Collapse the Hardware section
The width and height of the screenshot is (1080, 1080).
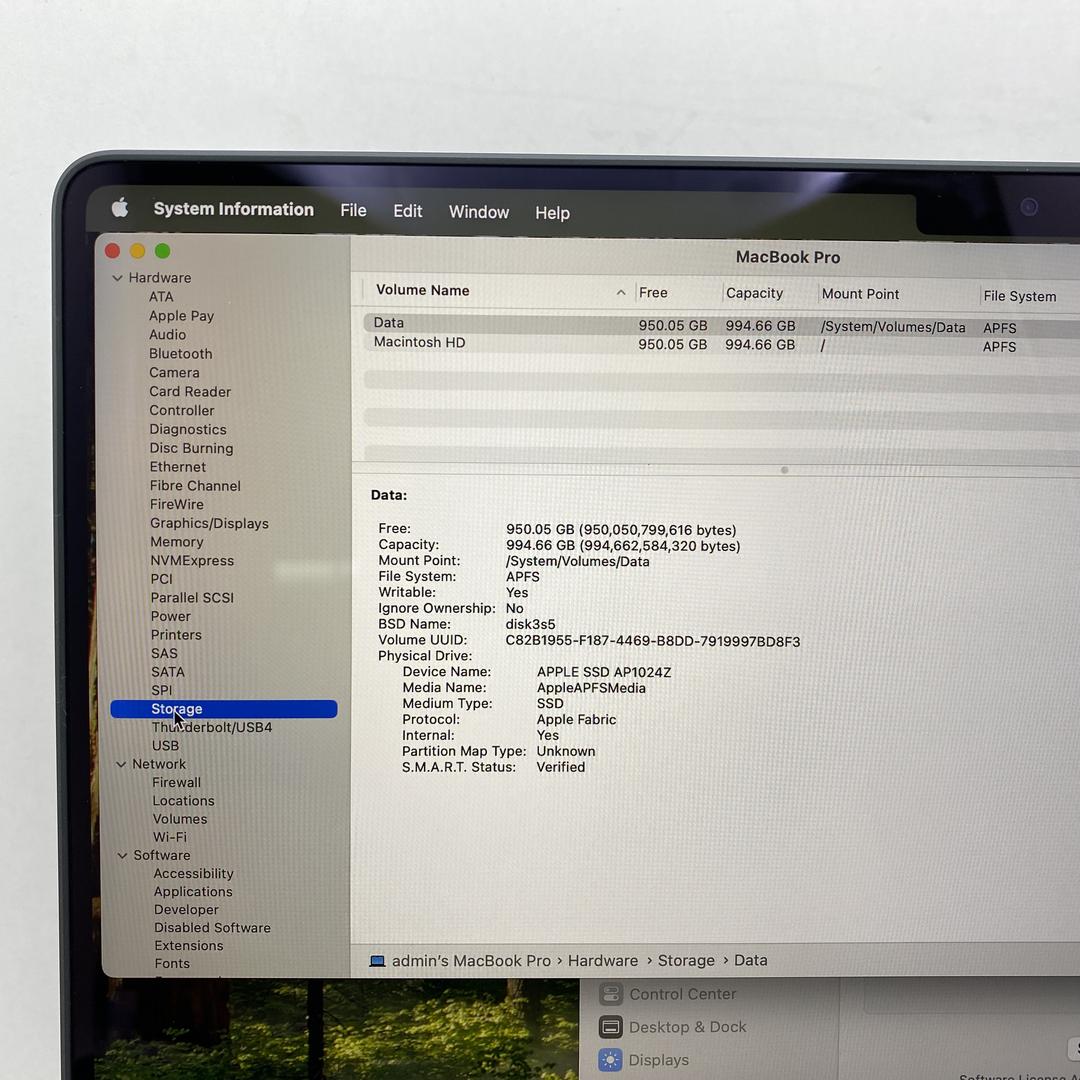pos(118,278)
